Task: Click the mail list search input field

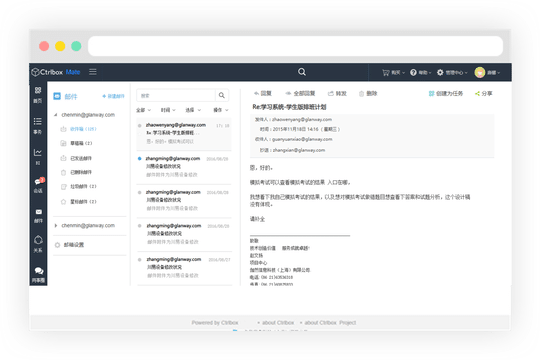Action: (x=176, y=95)
